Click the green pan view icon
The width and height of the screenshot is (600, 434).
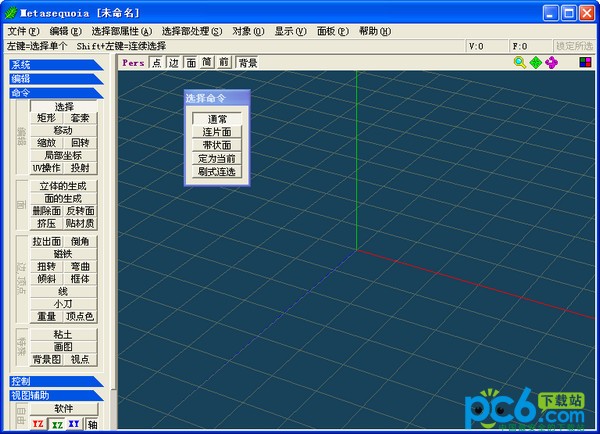coord(536,62)
